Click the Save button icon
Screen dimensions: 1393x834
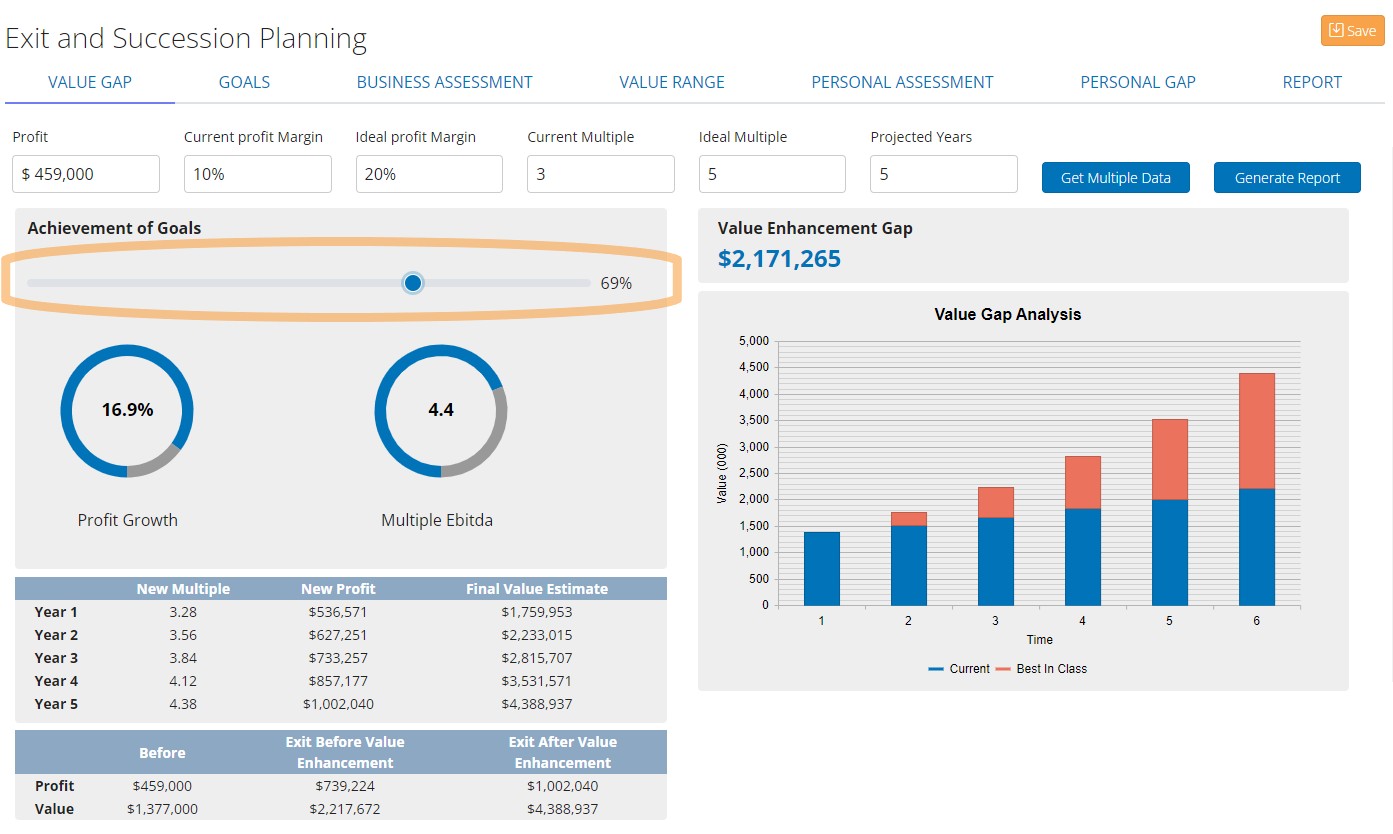point(1336,31)
